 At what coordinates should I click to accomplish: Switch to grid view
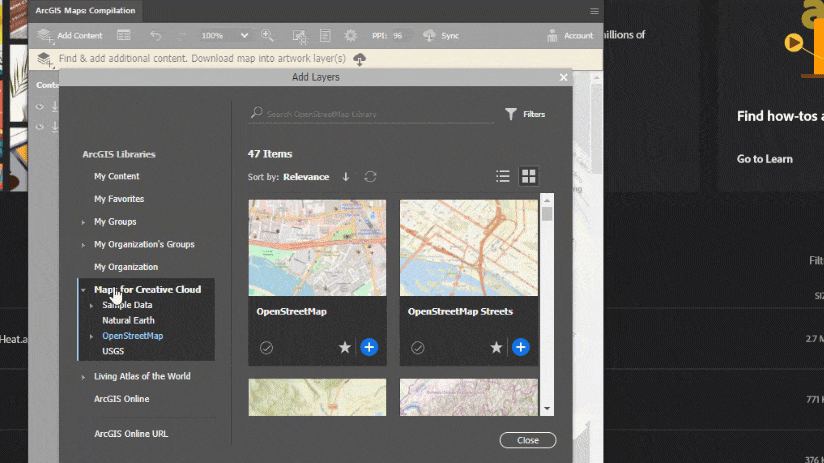coord(529,176)
